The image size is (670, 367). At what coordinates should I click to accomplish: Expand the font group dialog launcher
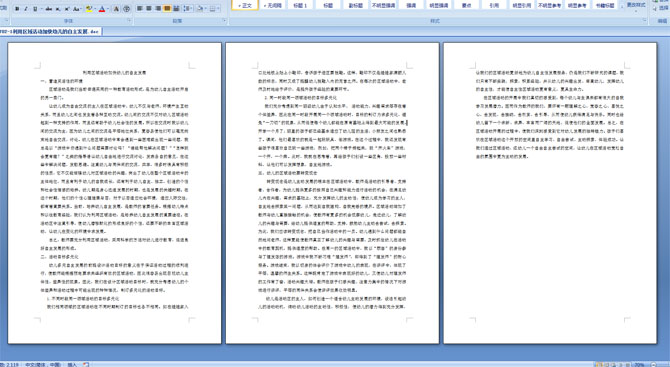(x=129, y=20)
